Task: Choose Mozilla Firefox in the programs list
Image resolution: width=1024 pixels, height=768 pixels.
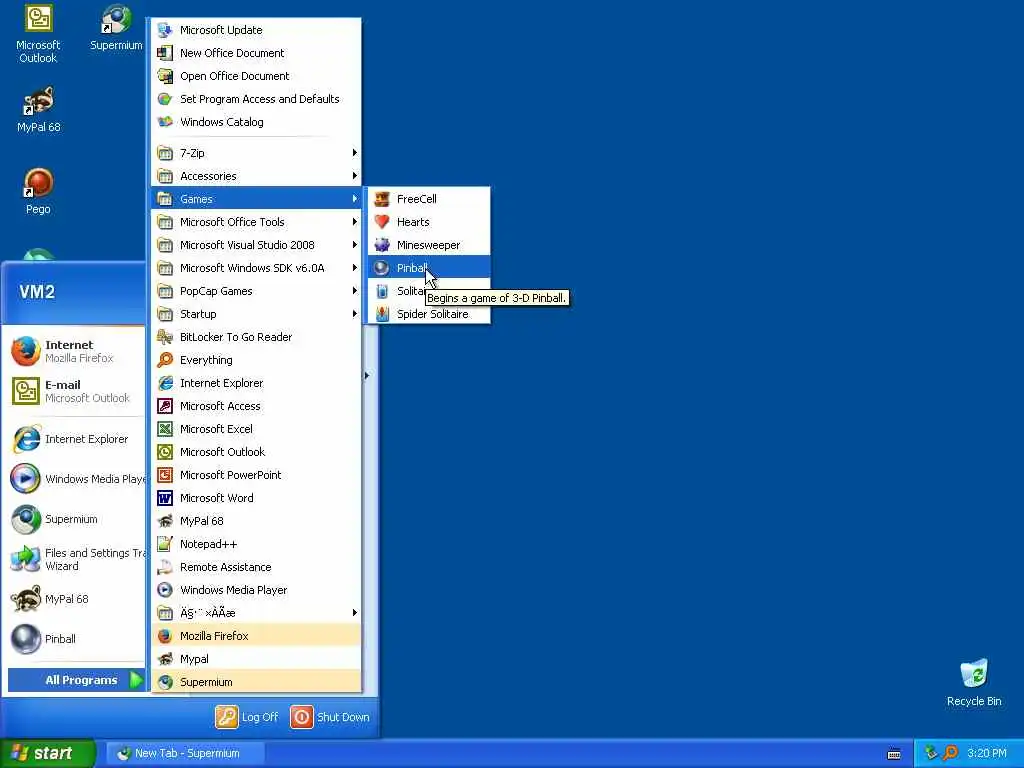Action: pos(256,636)
